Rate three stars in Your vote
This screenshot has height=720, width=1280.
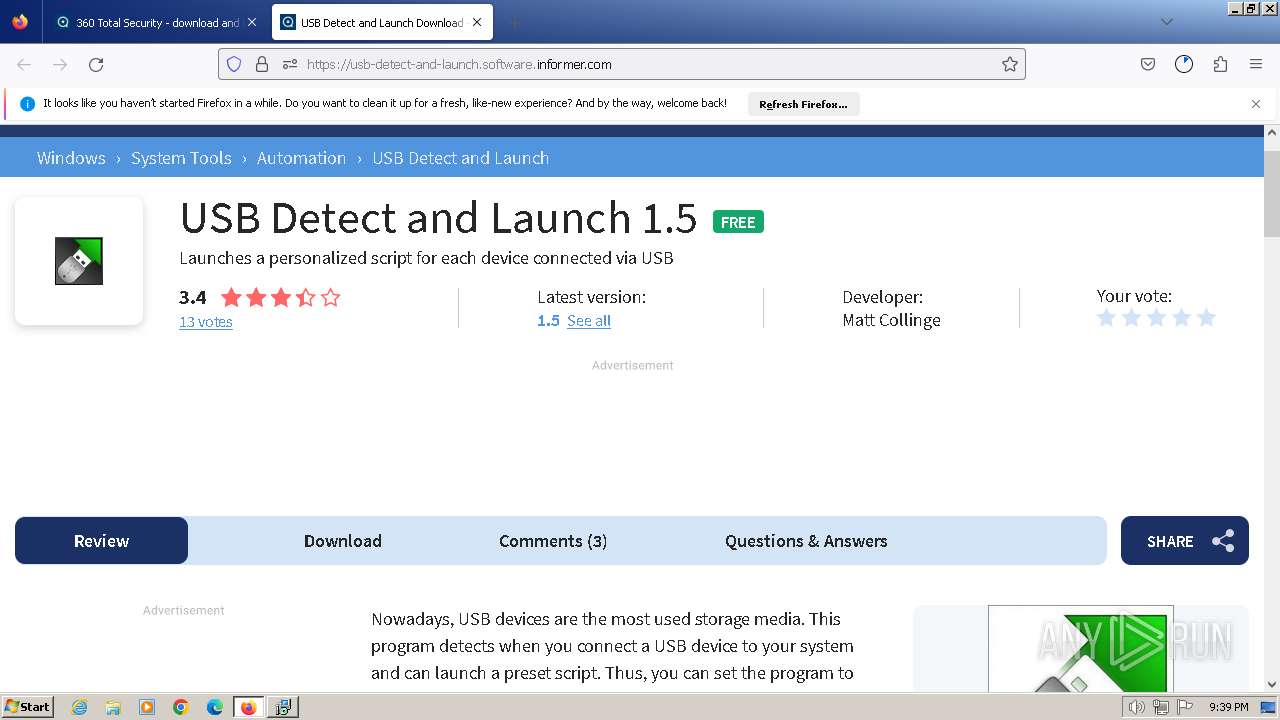[x=1156, y=318]
